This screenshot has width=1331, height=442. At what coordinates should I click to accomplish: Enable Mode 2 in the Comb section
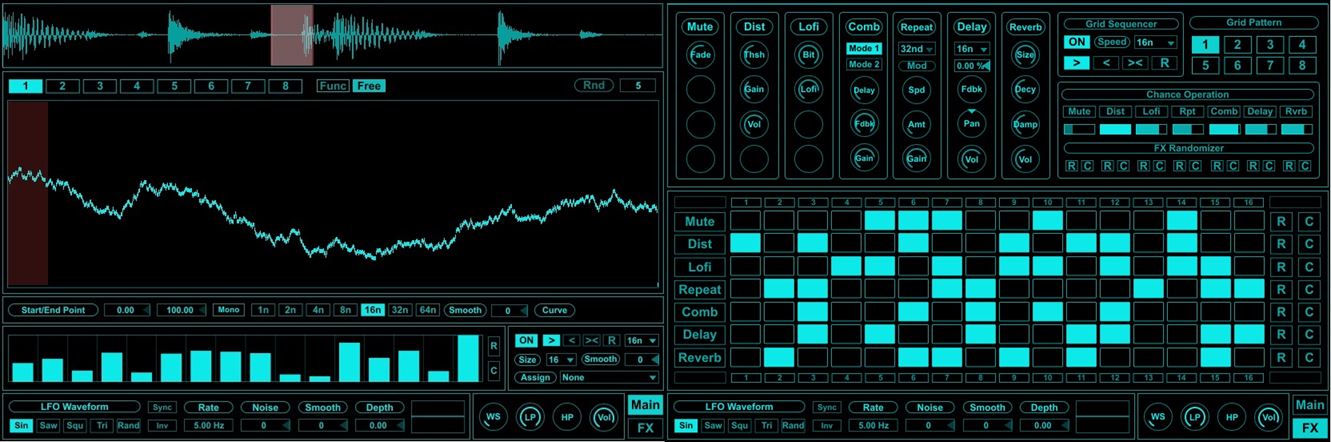[863, 64]
